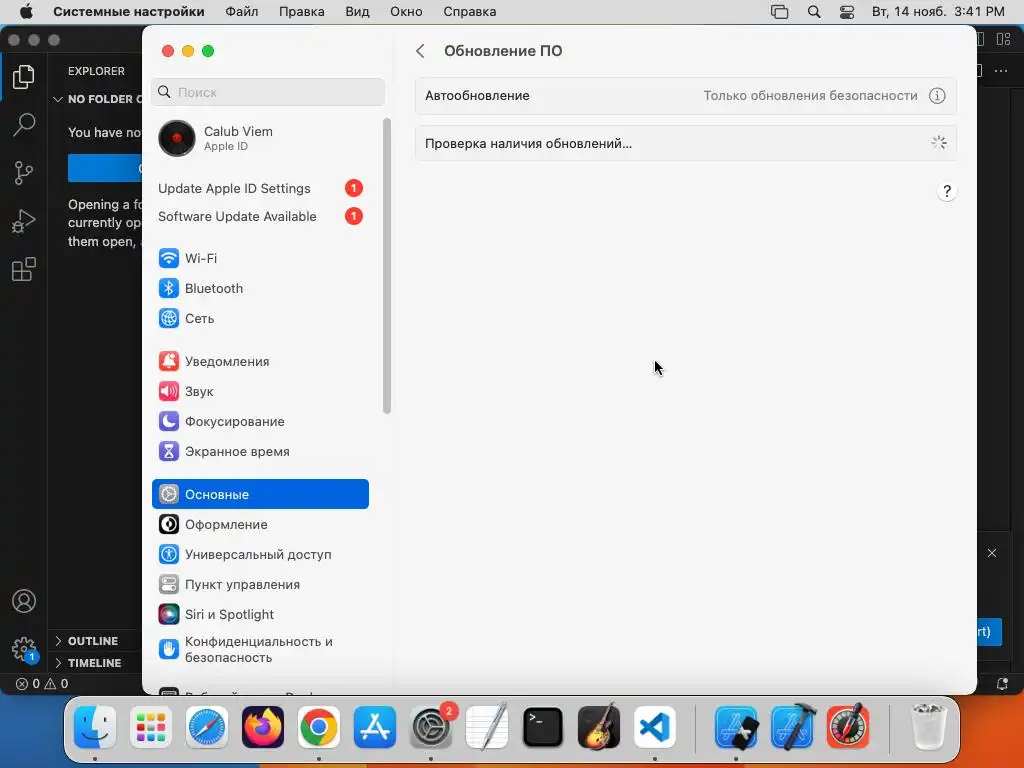Open Simulator app from the Dock

pyautogui.click(x=736, y=727)
